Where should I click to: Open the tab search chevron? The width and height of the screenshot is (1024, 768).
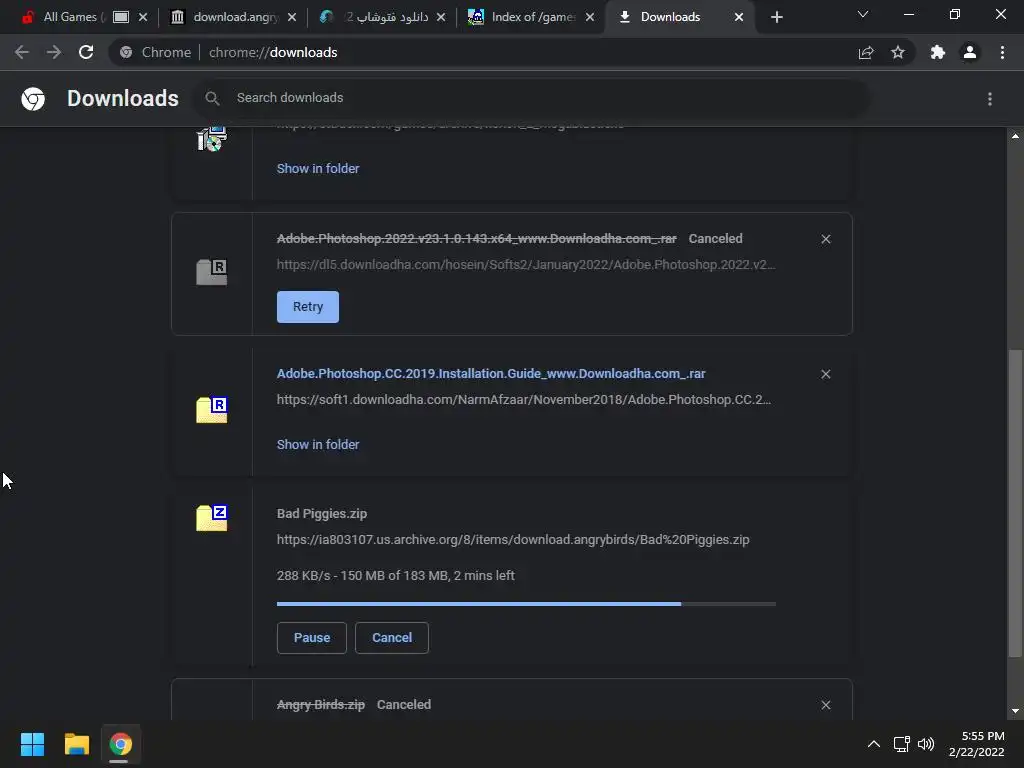pos(863,14)
